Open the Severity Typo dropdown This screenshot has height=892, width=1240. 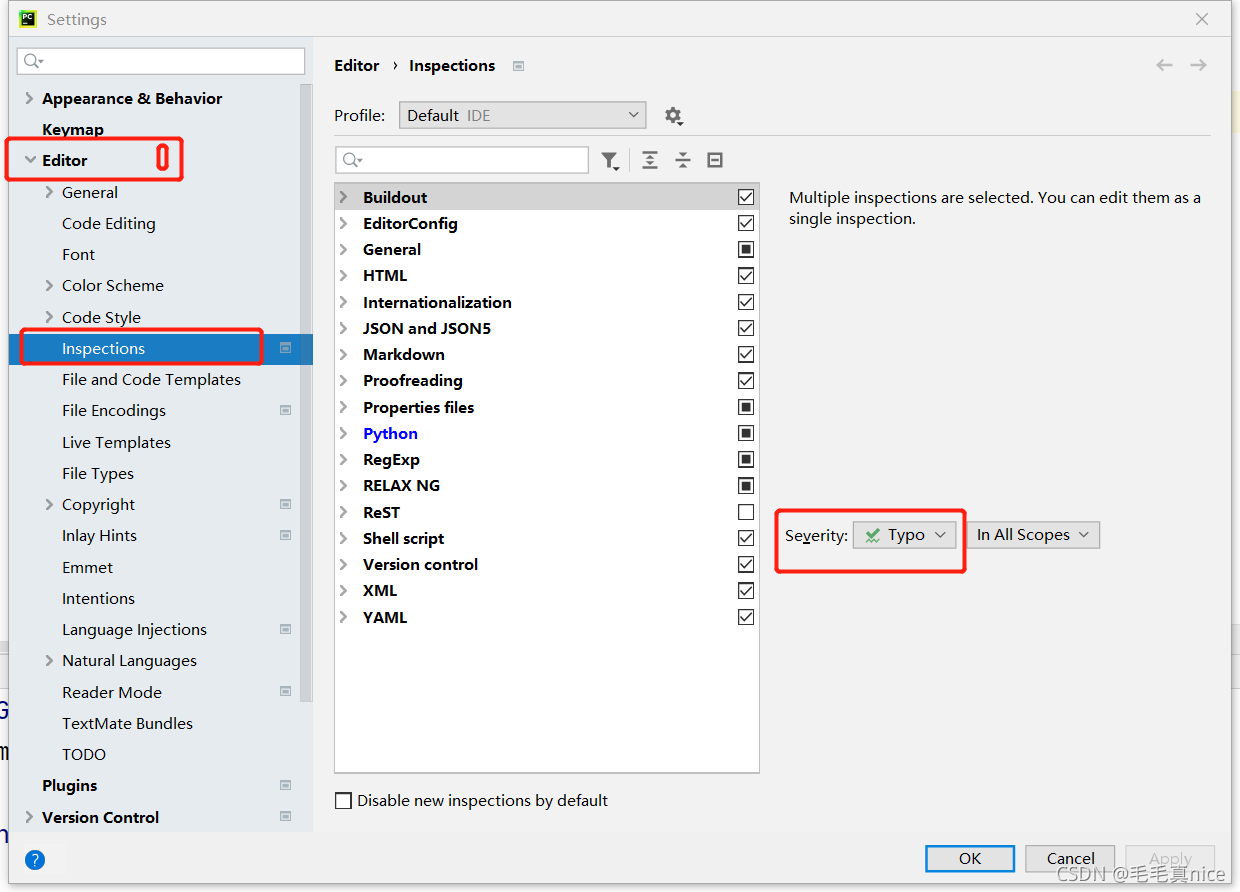pos(905,535)
